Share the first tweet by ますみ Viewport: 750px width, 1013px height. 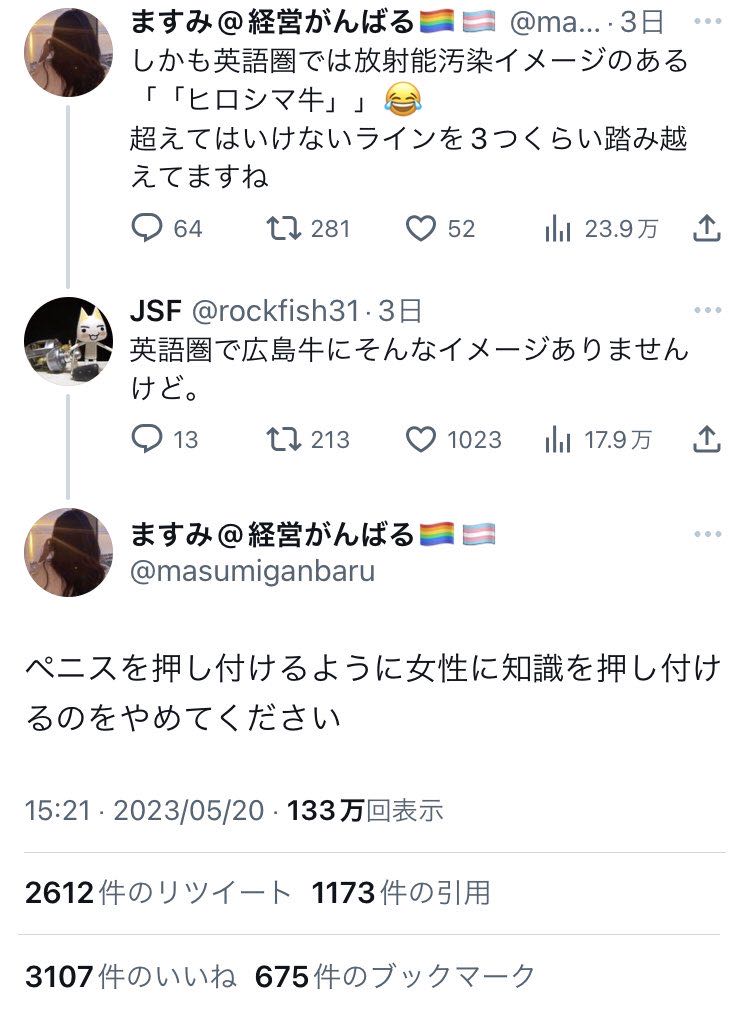pyautogui.click(x=706, y=229)
